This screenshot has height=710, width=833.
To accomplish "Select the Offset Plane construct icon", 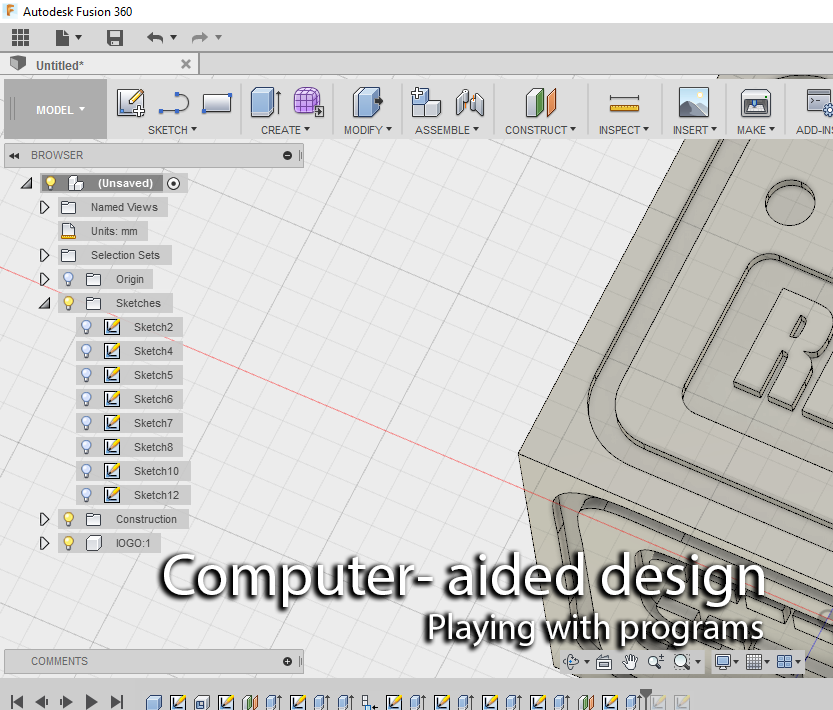I will point(541,102).
